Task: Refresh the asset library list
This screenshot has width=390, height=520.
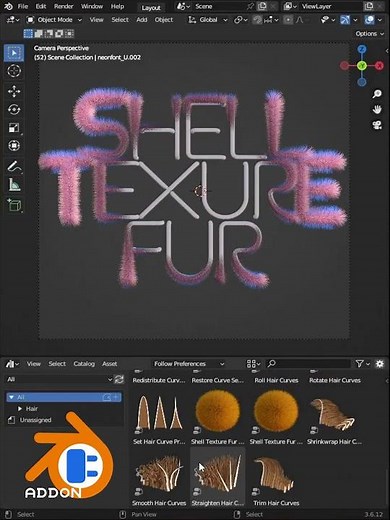Action: coord(119,379)
